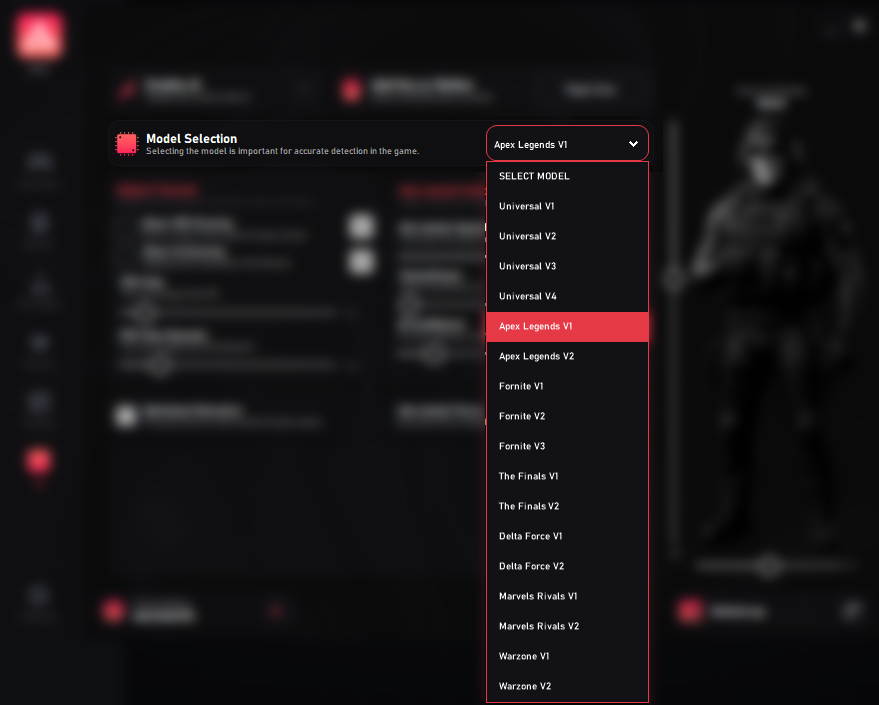Select Fornite V2 option
Screen dimensions: 879x705
point(567,416)
